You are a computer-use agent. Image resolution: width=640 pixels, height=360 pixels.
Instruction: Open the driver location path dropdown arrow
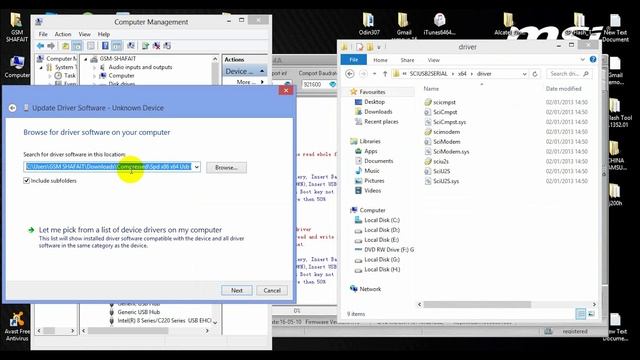(196, 167)
